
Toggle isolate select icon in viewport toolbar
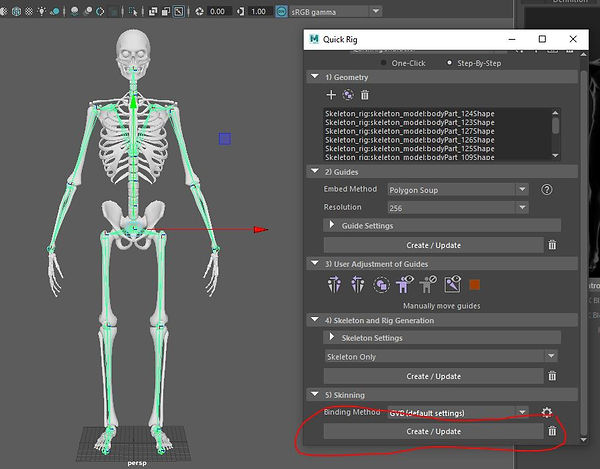pos(133,11)
